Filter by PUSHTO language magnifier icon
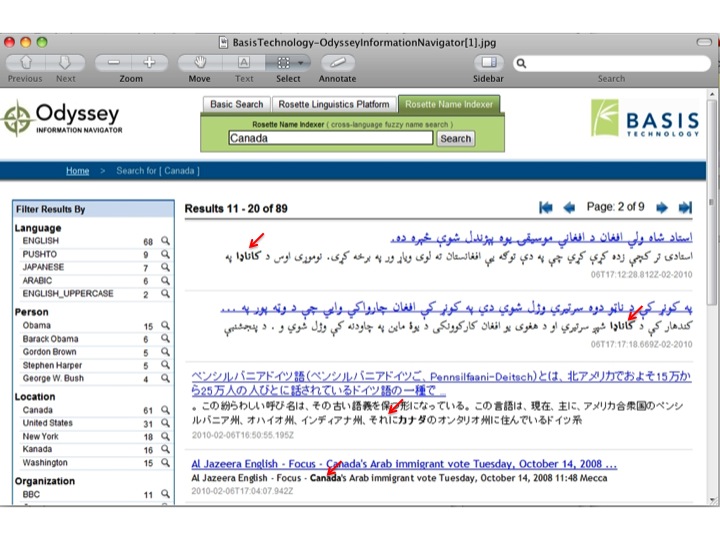This screenshot has width=720, height=540. click(x=165, y=254)
